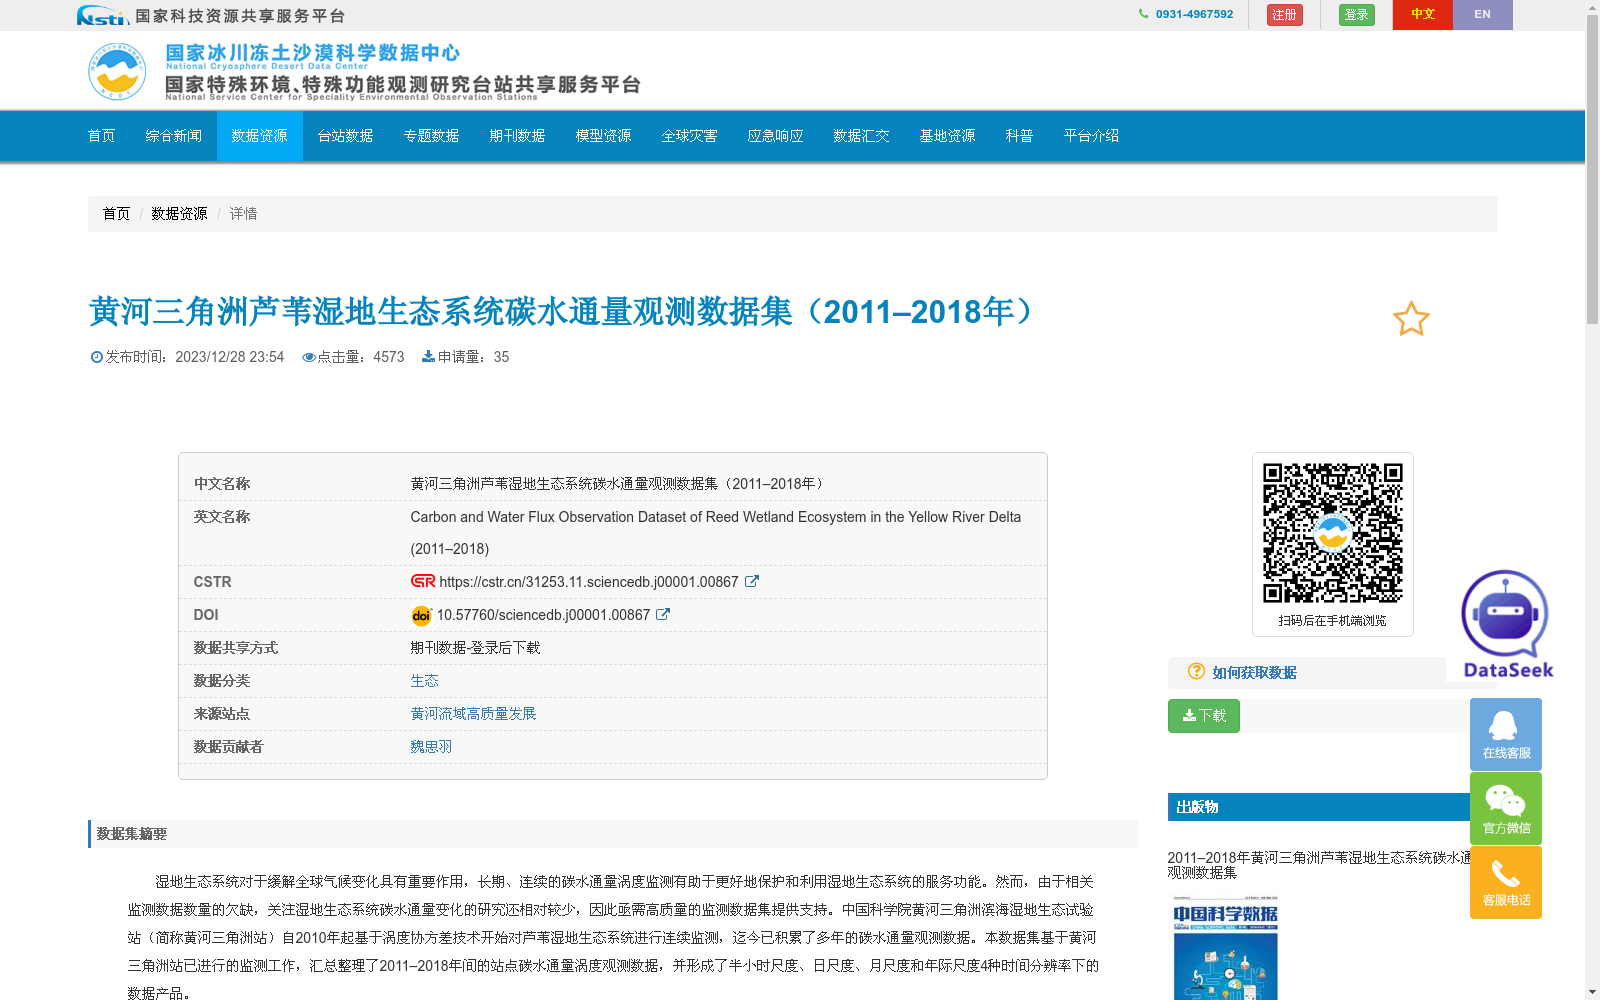Click the red 注册 register button
Screen dimensions: 1600x1000
click(1285, 15)
